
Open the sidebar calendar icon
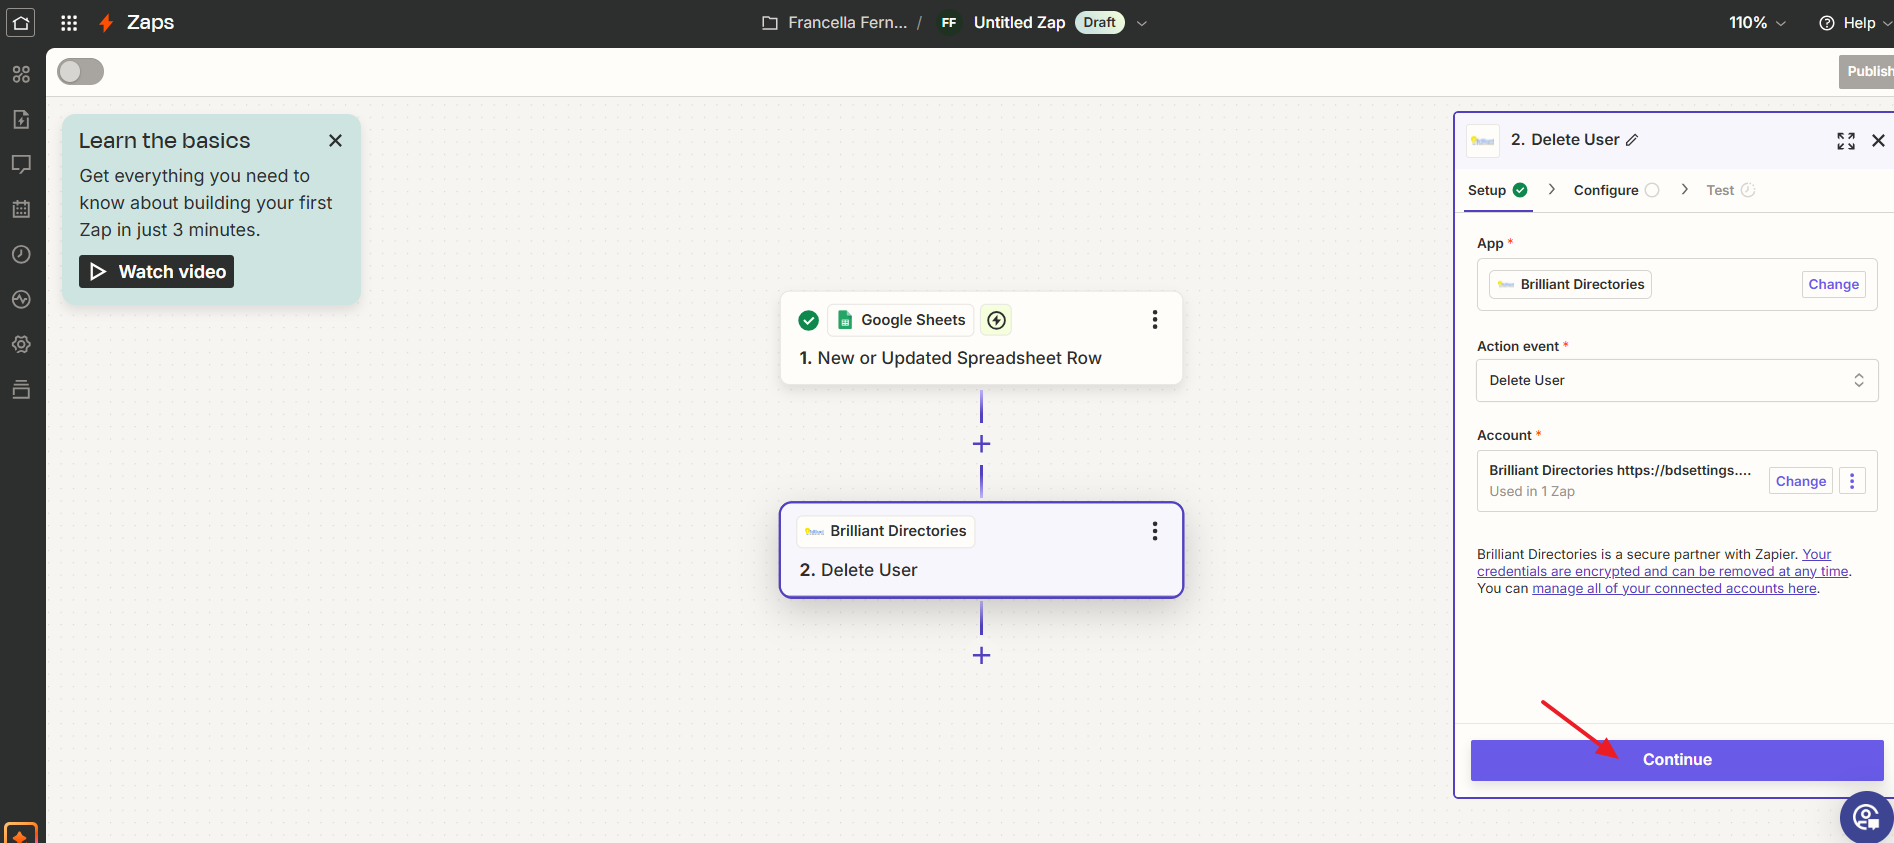(x=21, y=209)
